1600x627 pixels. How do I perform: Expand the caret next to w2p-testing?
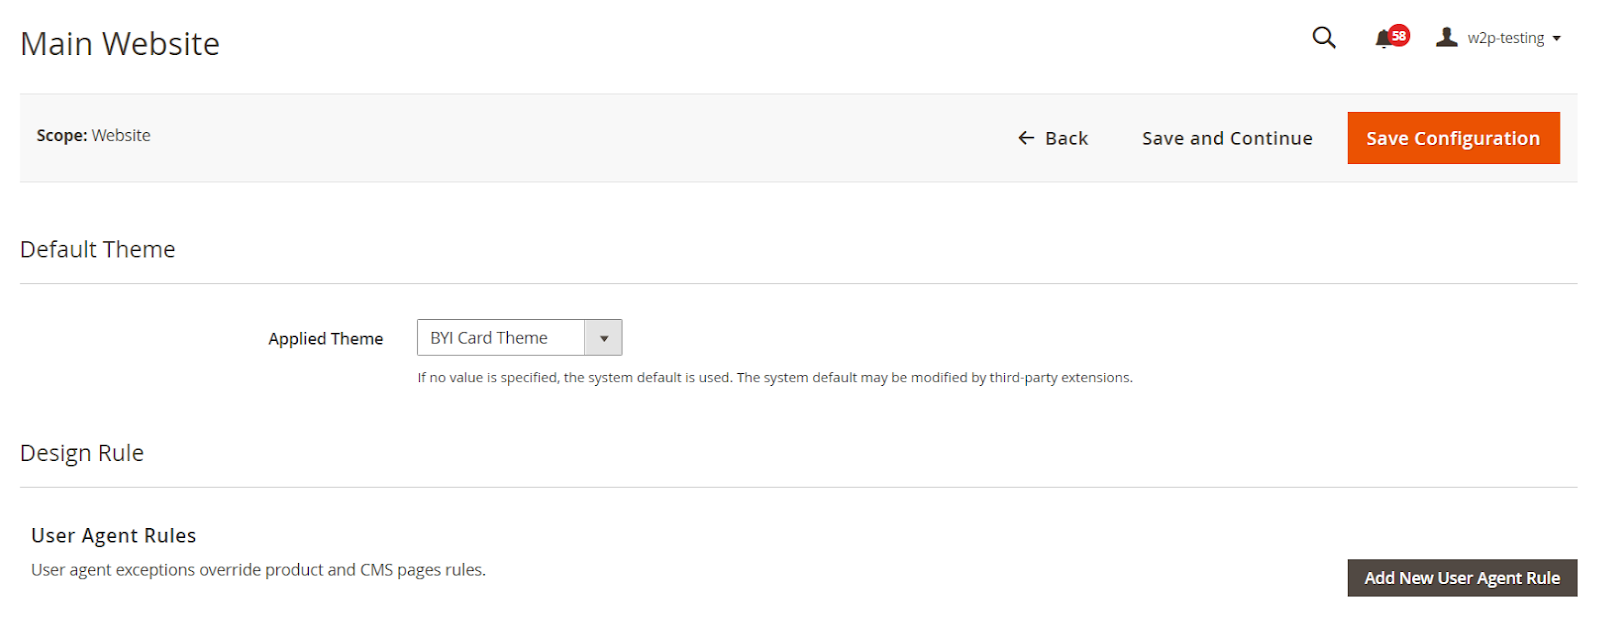(x=1557, y=39)
